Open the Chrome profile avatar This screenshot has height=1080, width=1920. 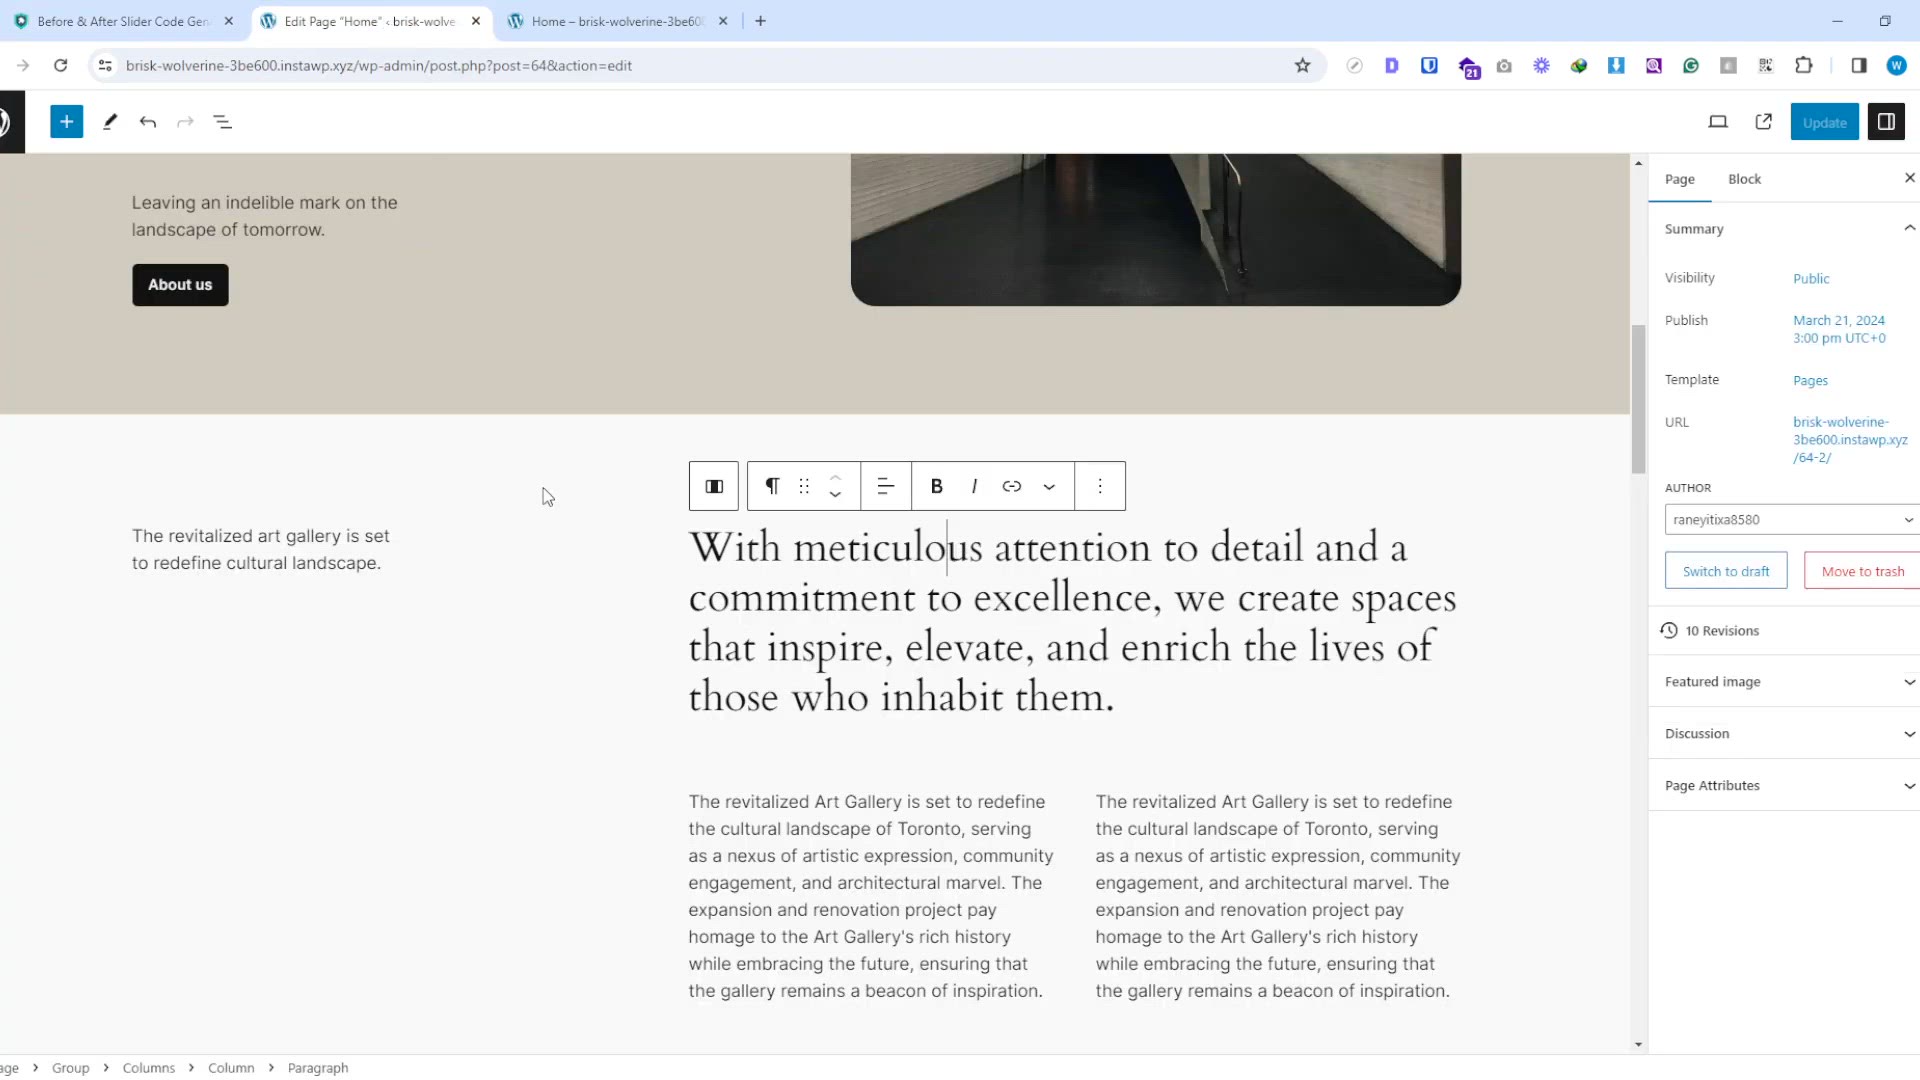pos(1896,66)
